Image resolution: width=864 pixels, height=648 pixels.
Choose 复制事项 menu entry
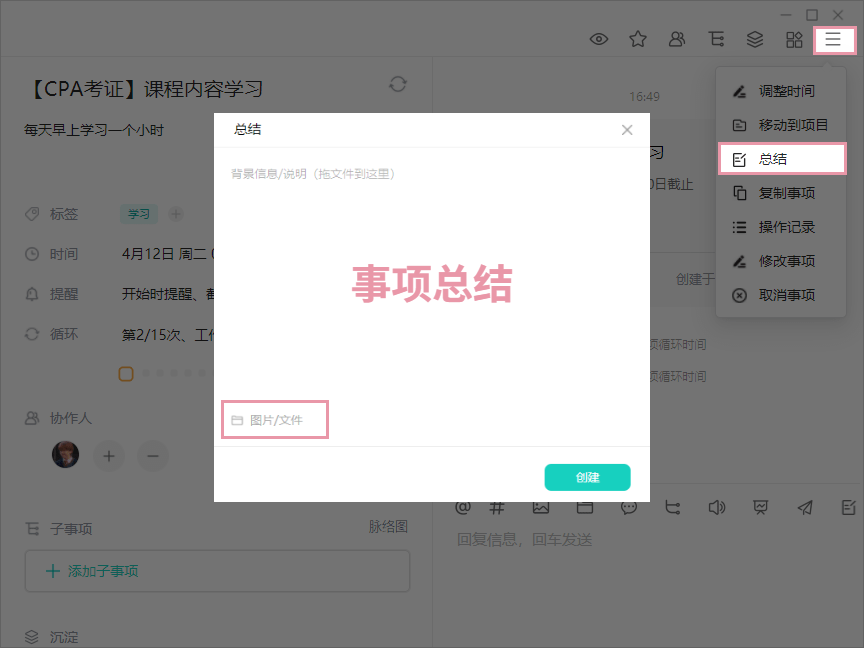(781, 193)
